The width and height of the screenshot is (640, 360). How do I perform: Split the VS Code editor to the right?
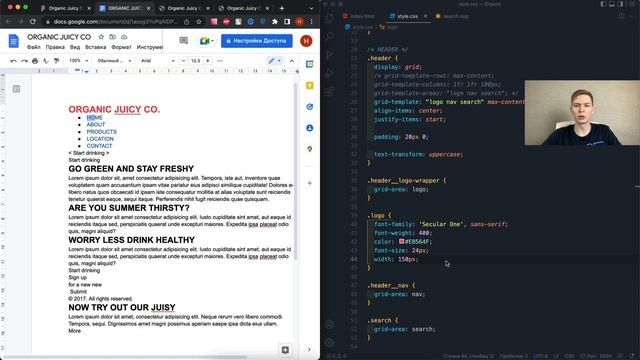pos(621,16)
